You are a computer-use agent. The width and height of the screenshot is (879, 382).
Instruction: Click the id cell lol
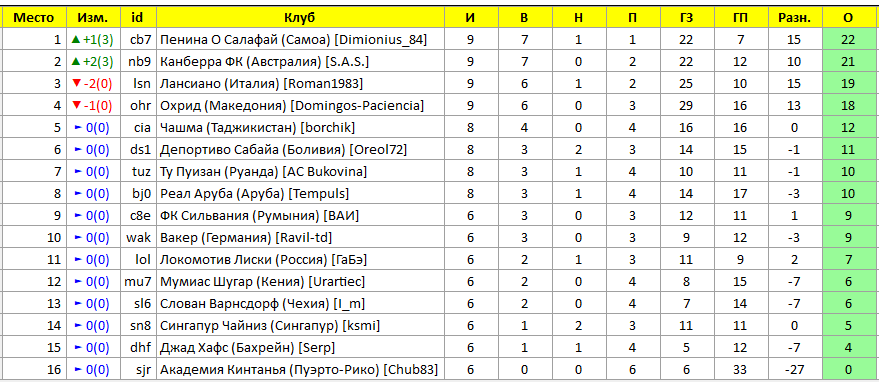tap(137, 260)
